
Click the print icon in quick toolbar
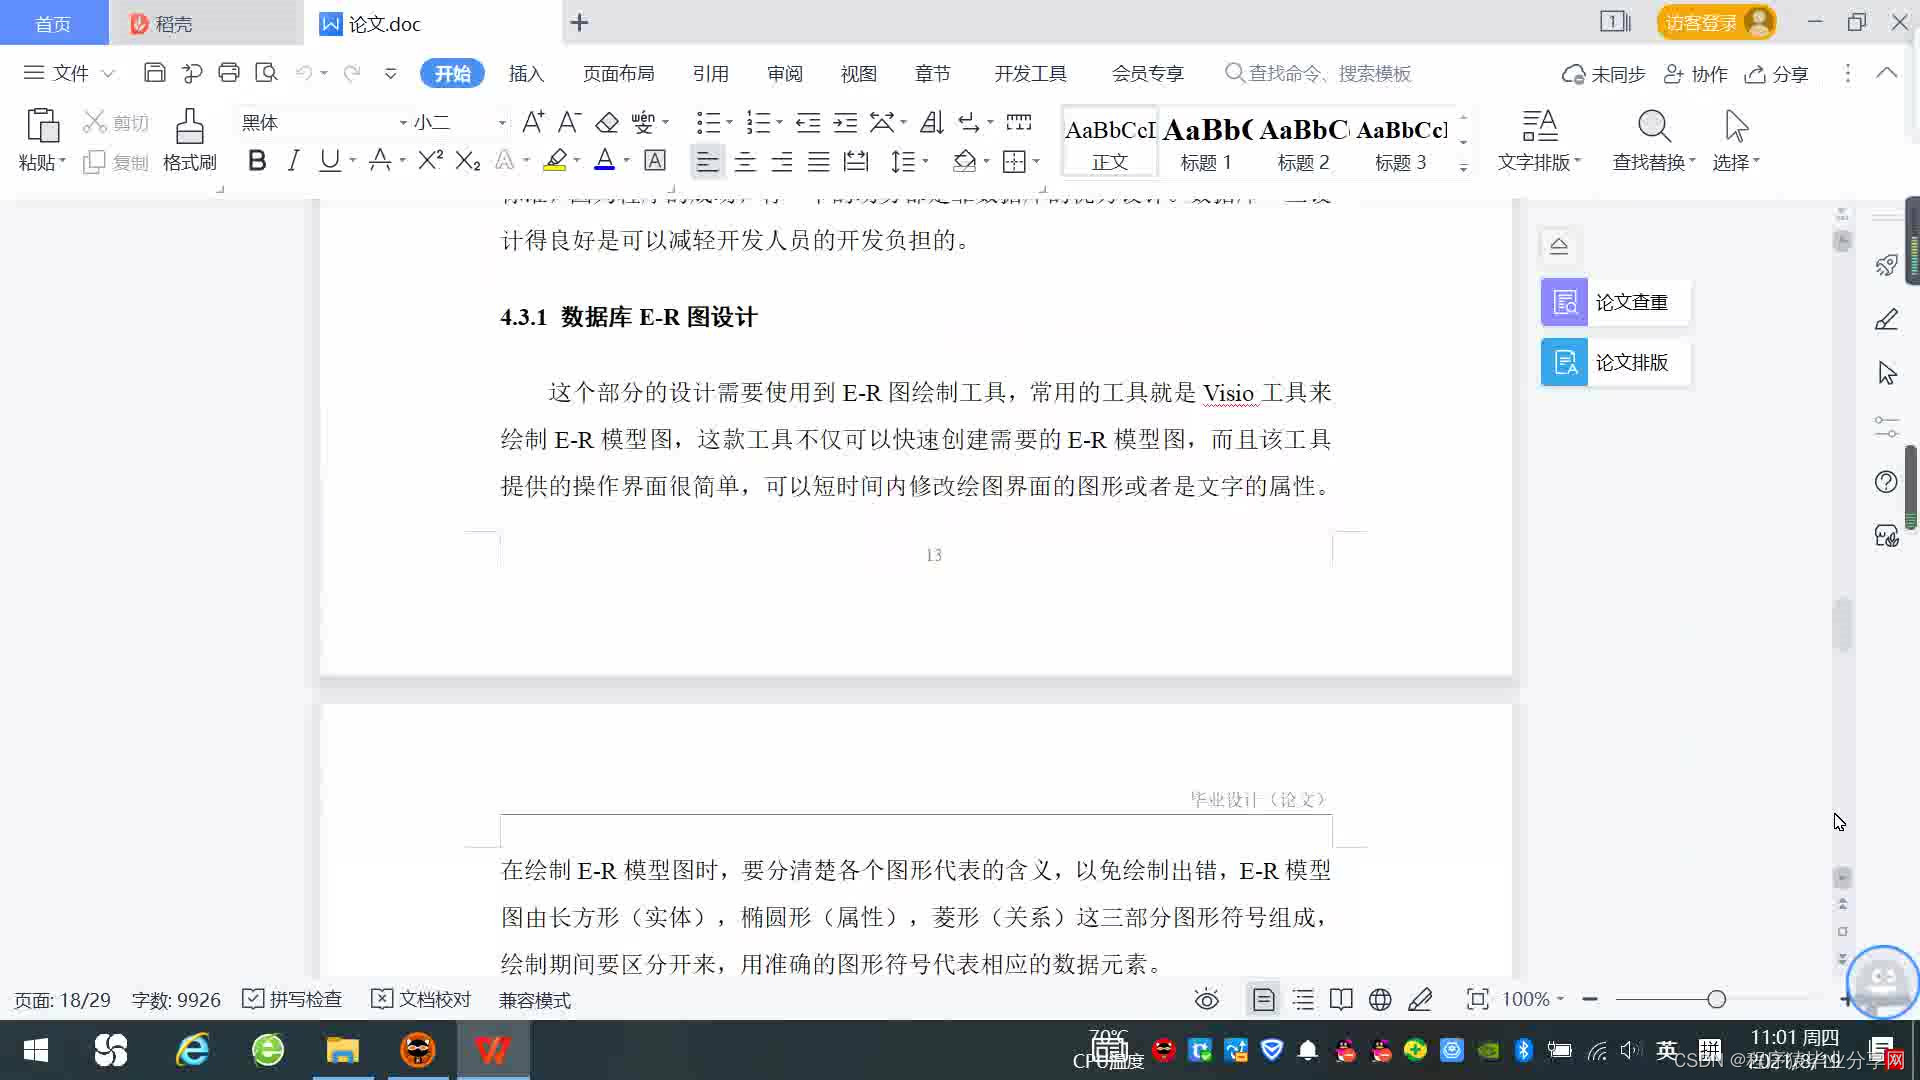tap(229, 73)
